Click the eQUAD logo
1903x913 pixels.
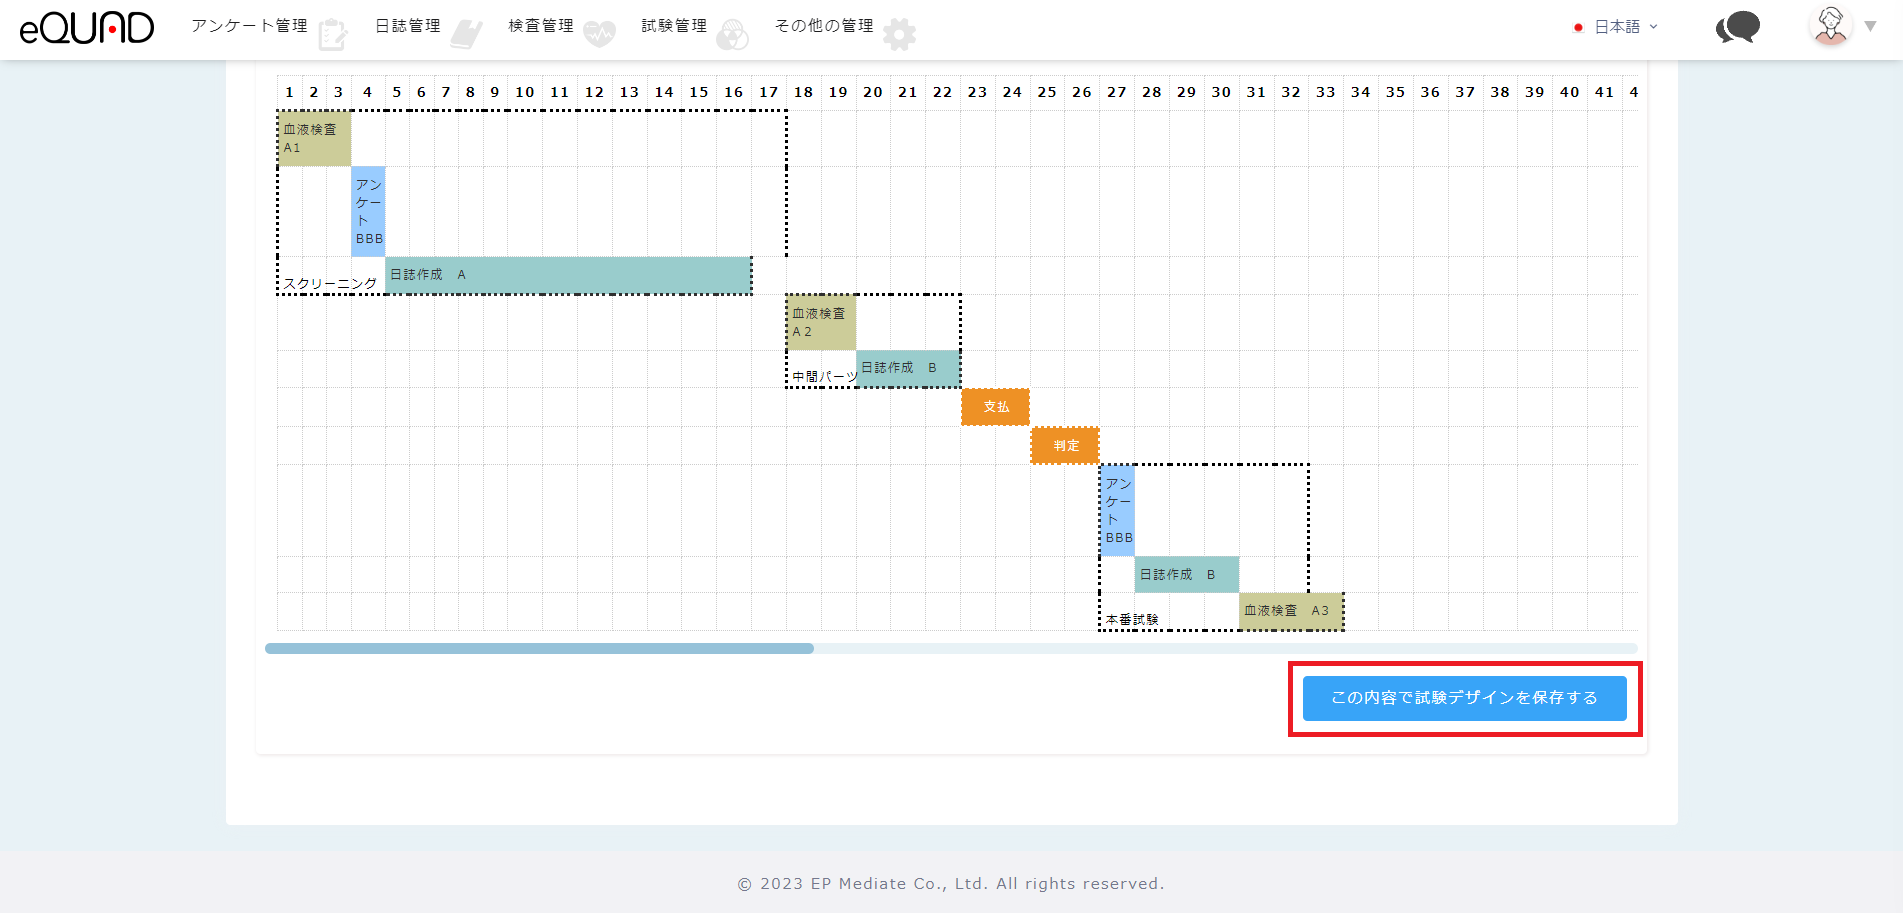click(87, 28)
